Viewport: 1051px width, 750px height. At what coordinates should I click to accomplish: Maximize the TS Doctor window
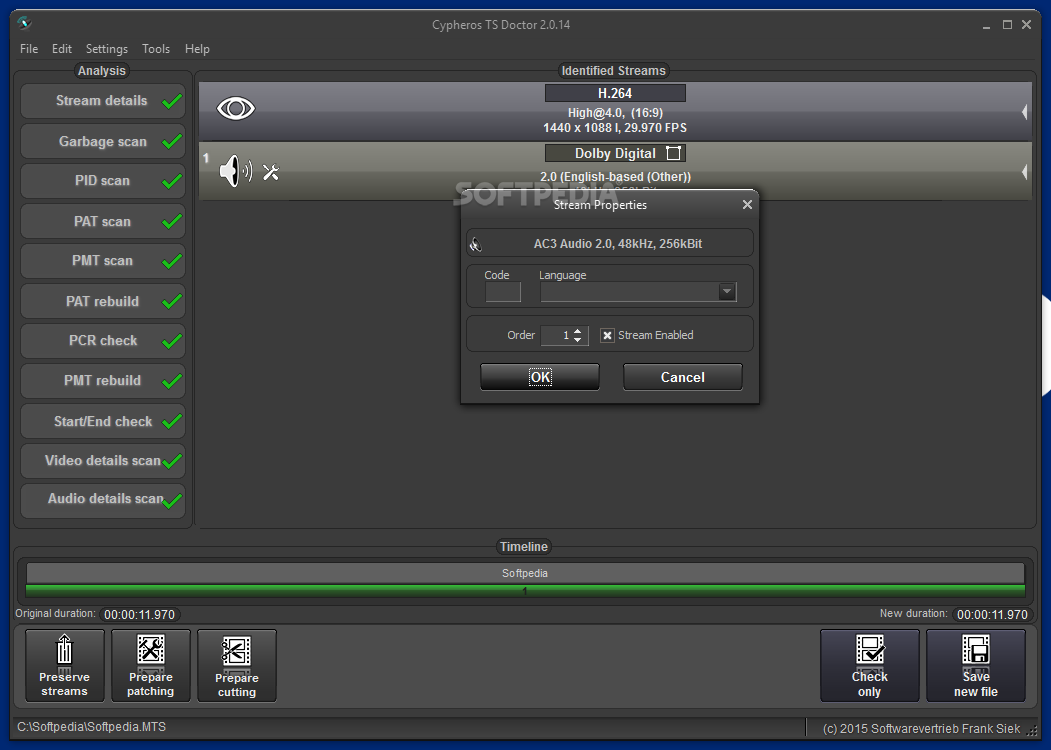[x=1007, y=25]
